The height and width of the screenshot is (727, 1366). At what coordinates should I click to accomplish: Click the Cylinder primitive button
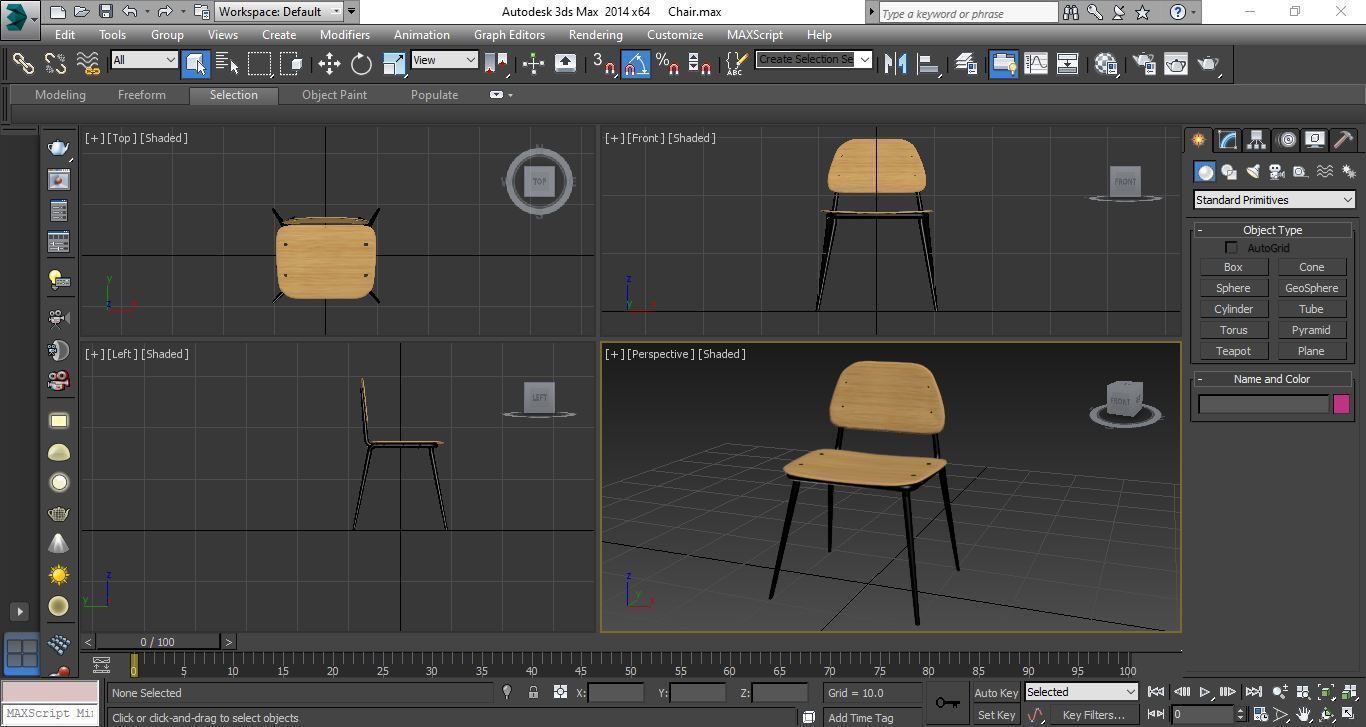(1233, 308)
